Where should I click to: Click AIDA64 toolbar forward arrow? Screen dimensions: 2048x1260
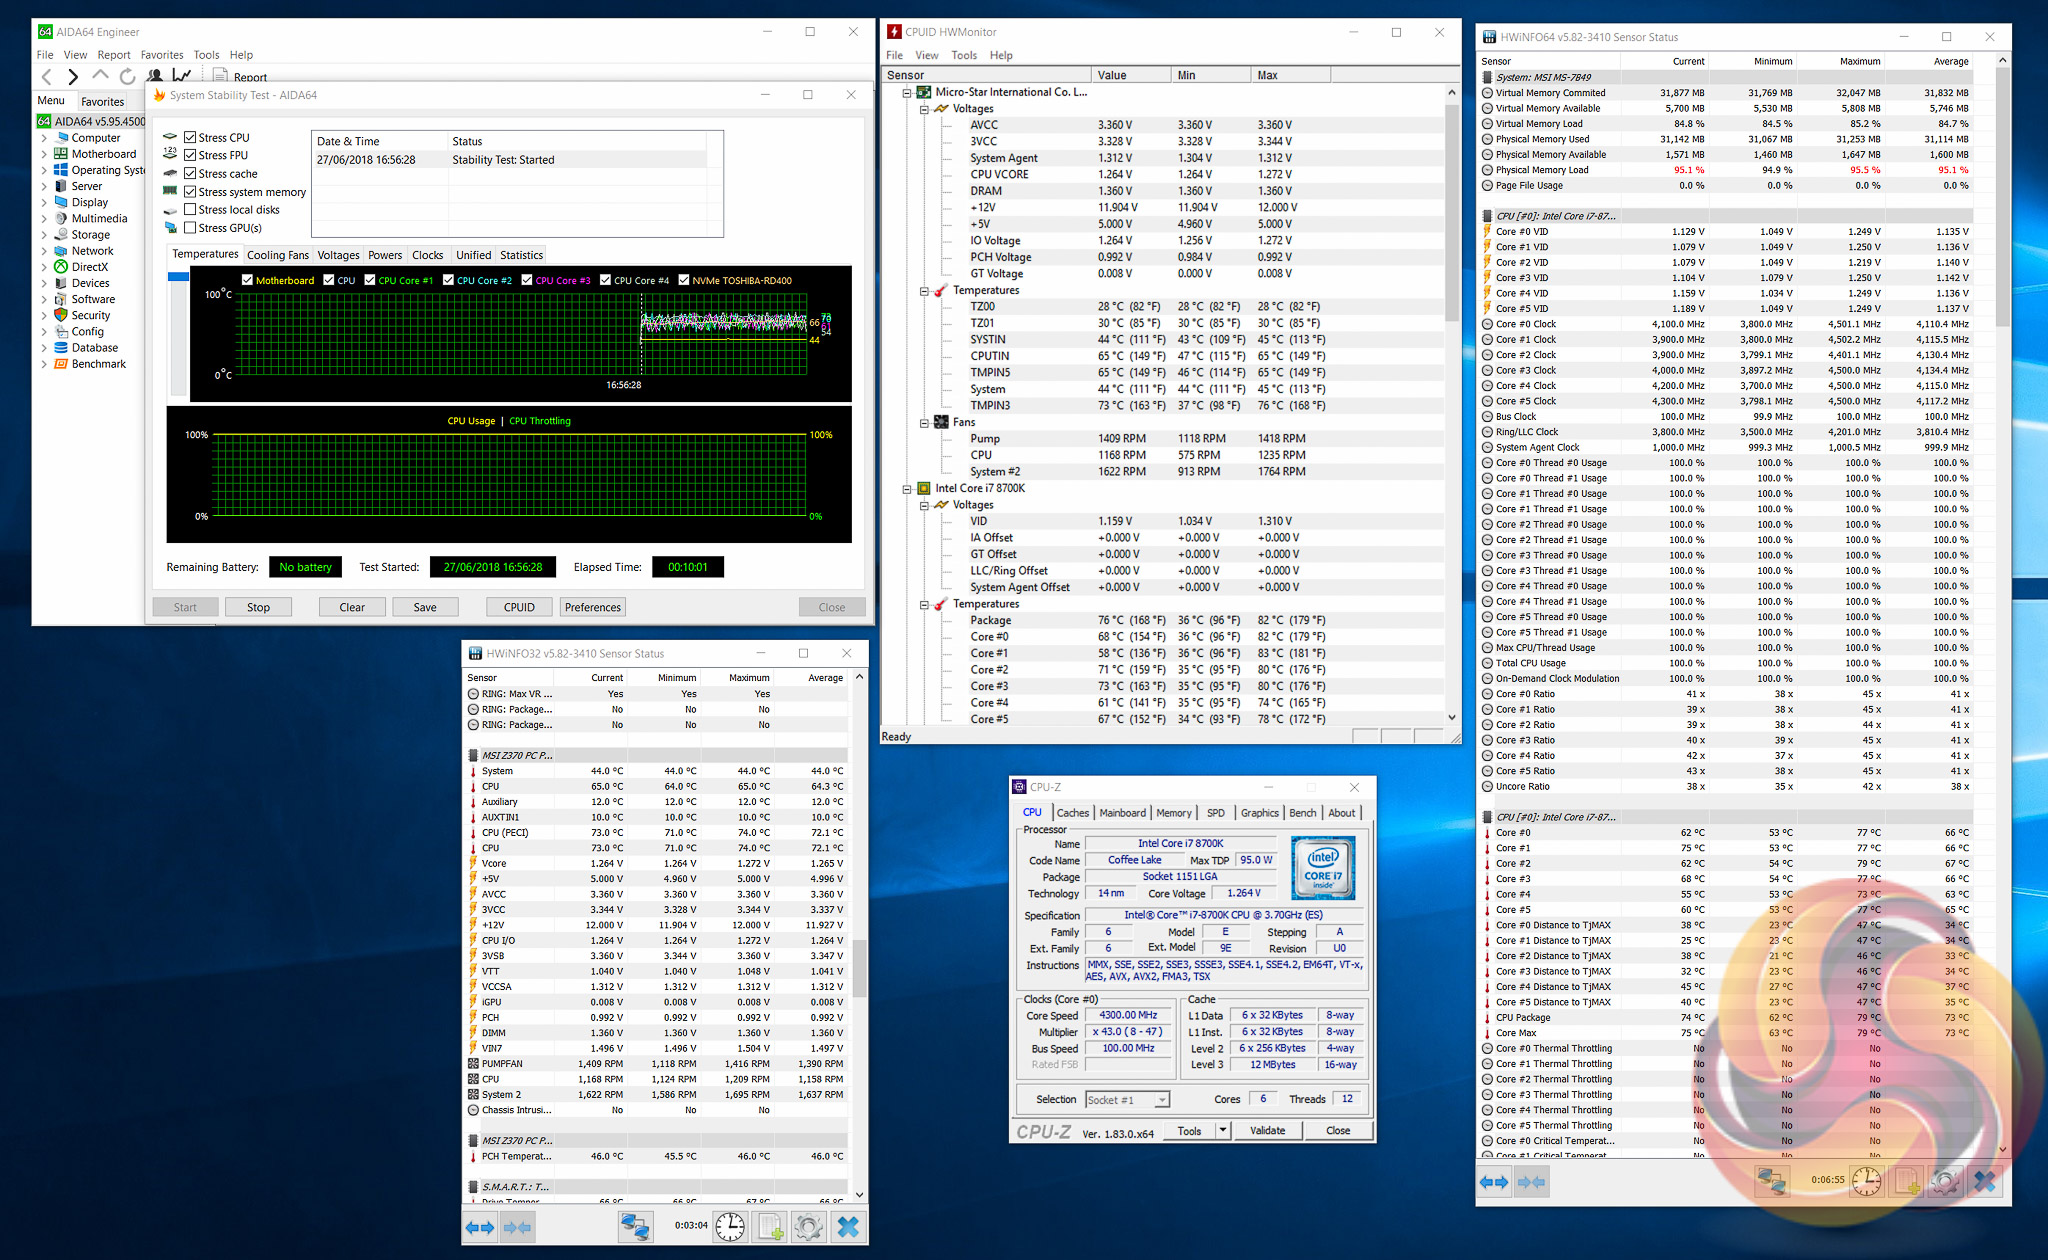[72, 76]
